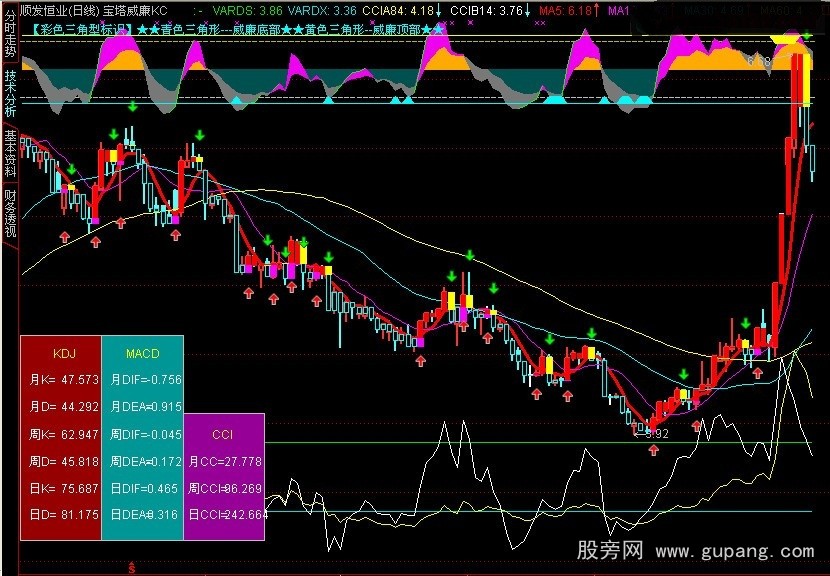Select the 周CCI=96.269 reading
This screenshot has height=576, width=830.
coord(225,488)
